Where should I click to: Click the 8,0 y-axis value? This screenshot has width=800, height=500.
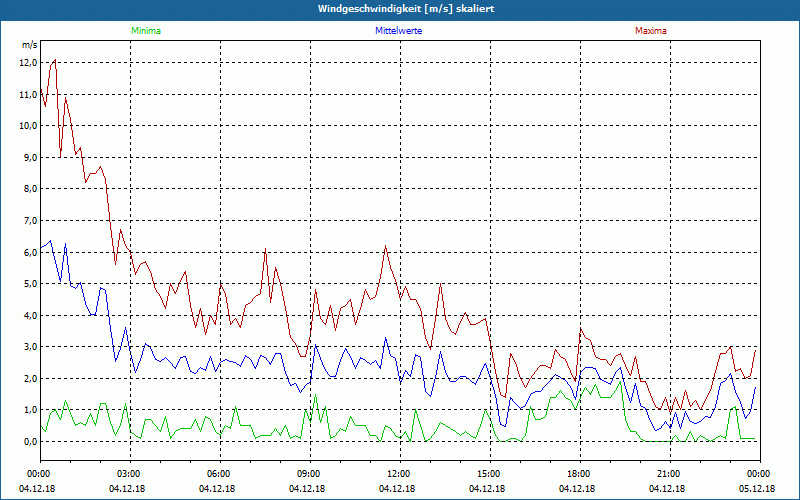tap(31, 189)
